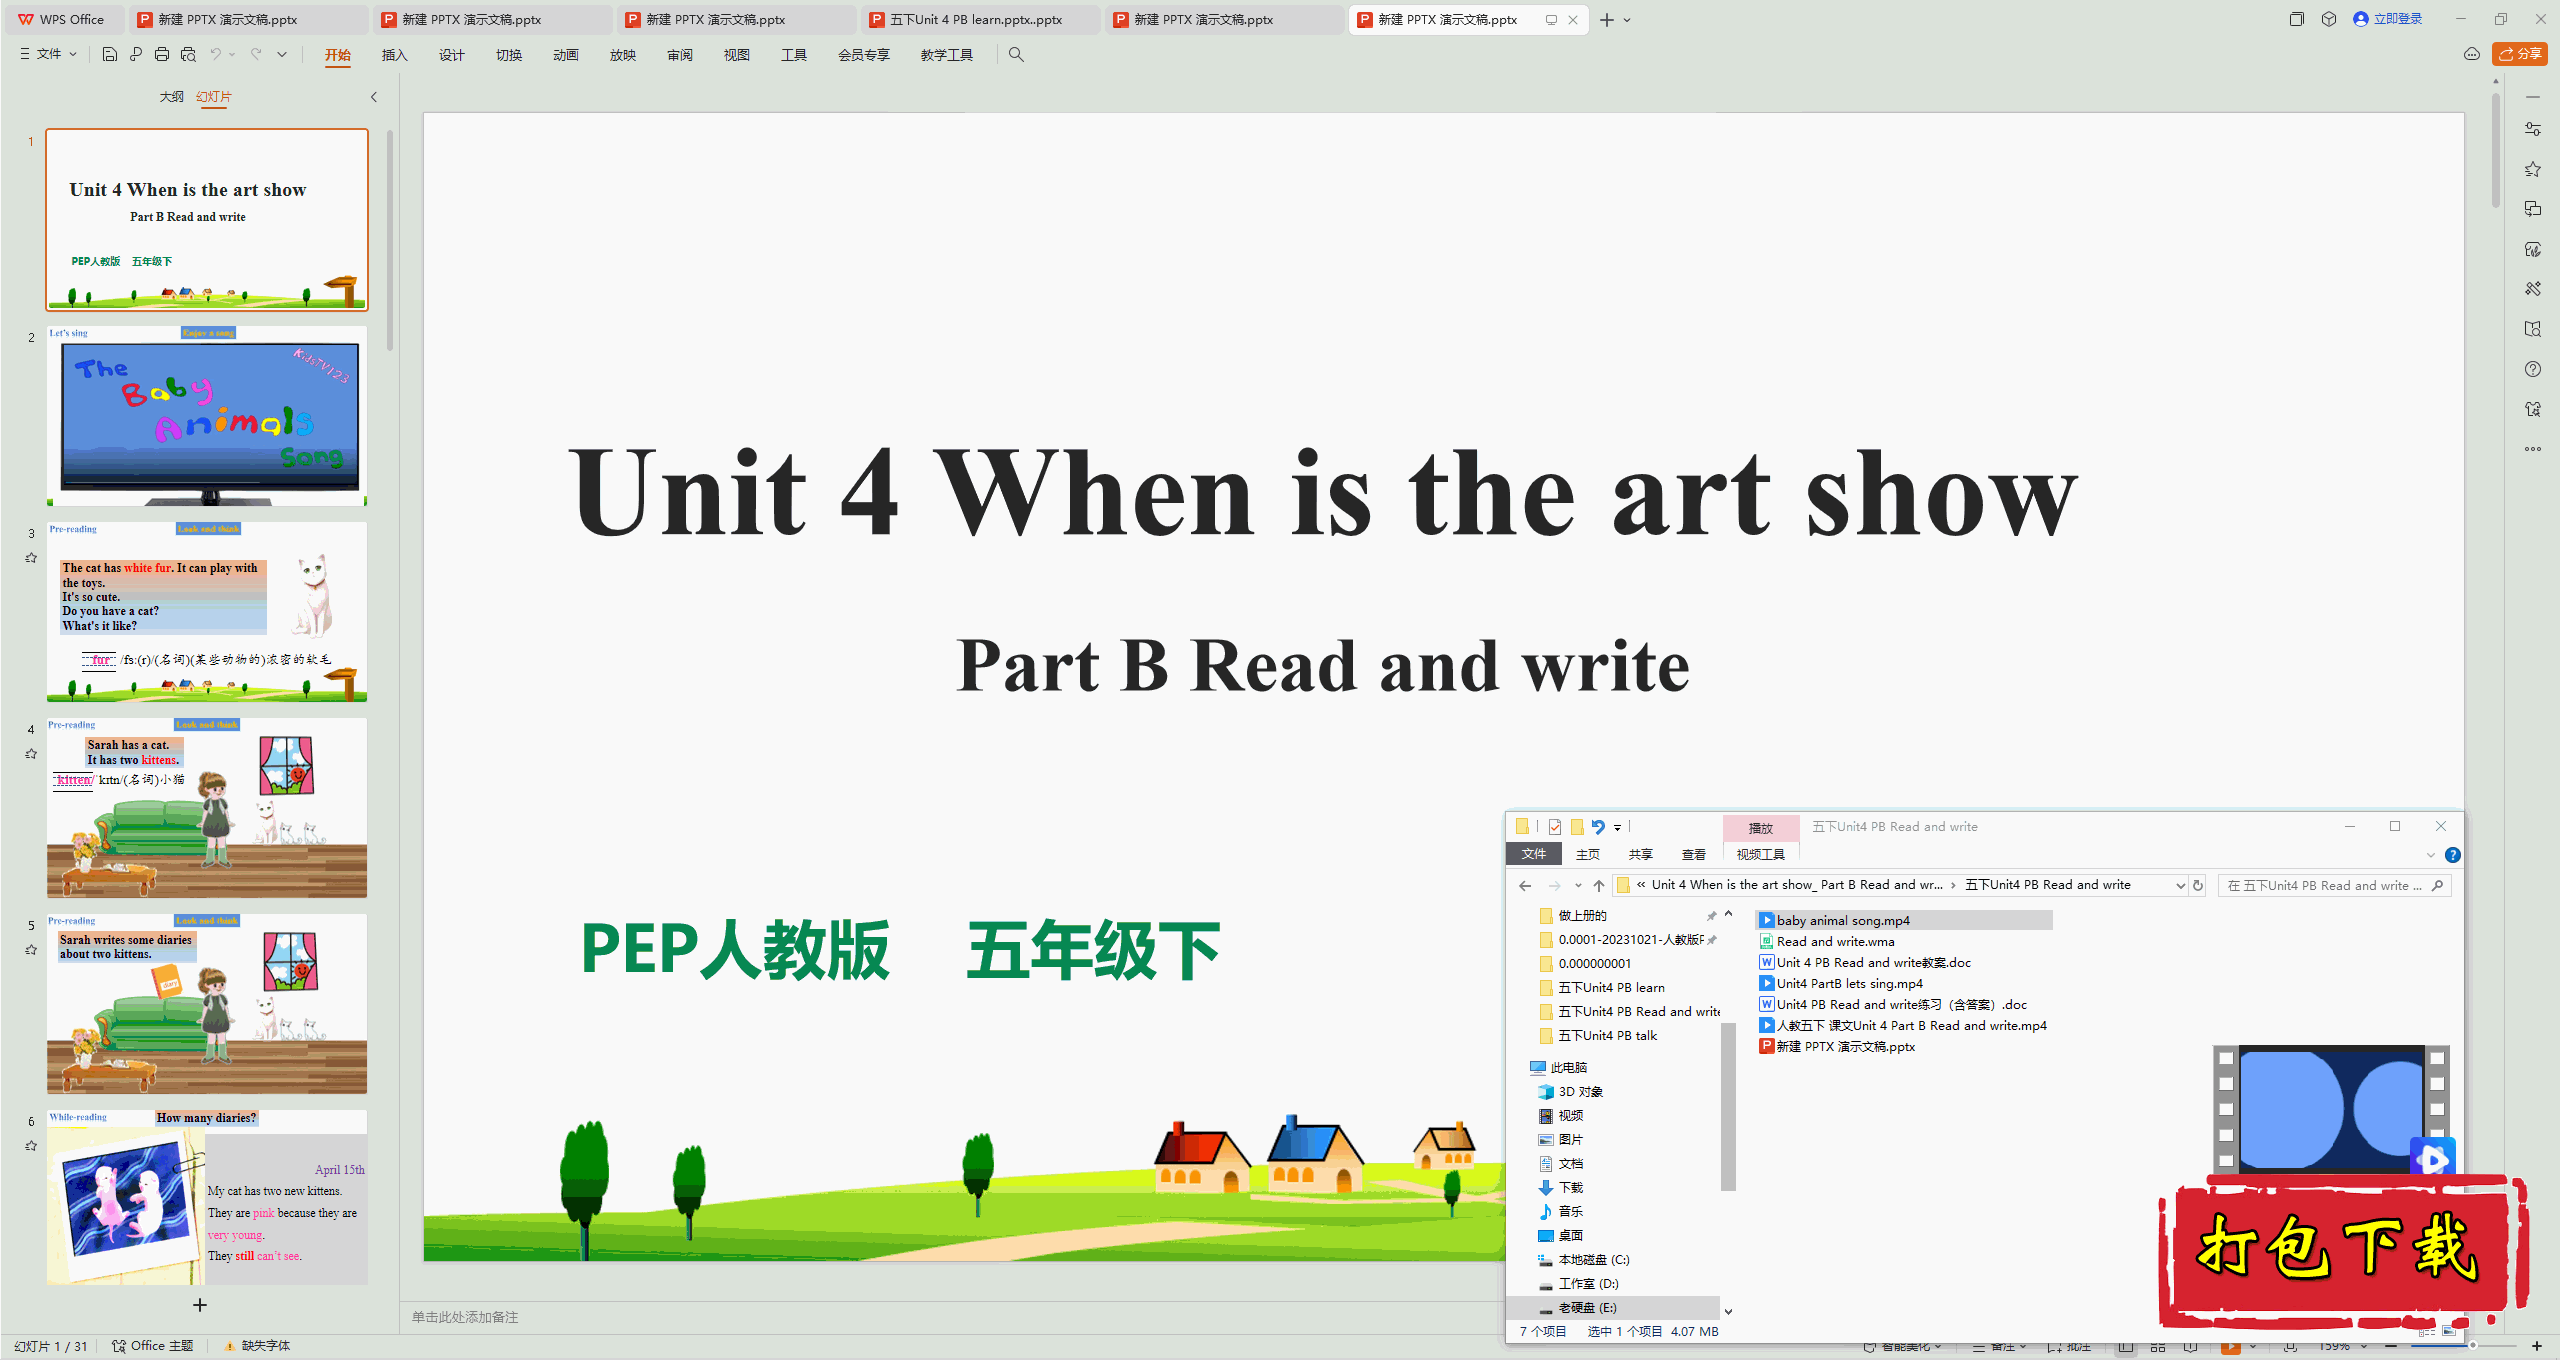The image size is (2560, 1360).
Task: Click the three-dots more icon in right sidebar
Action: point(2533,449)
